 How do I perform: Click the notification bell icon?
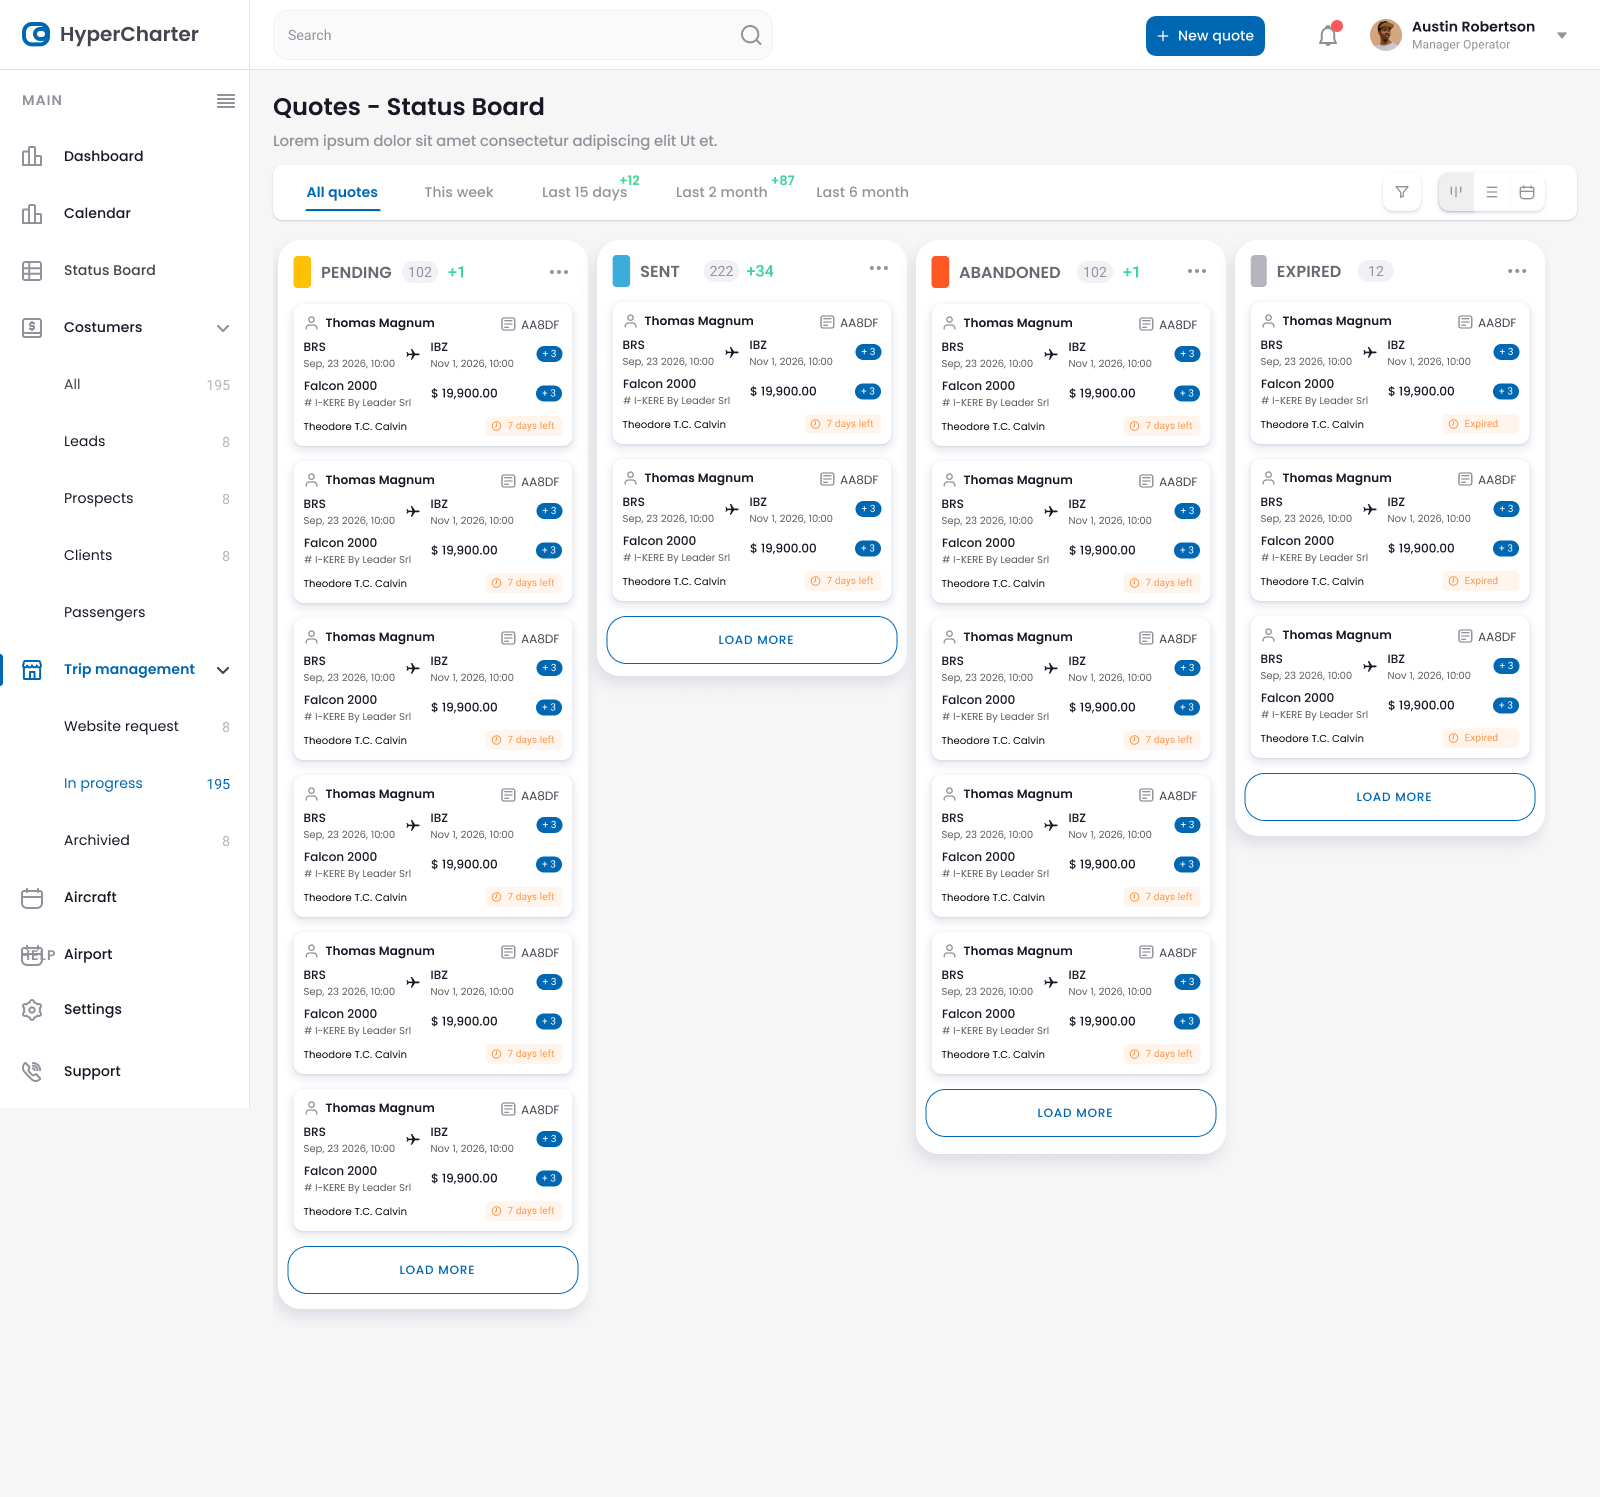tap(1328, 36)
